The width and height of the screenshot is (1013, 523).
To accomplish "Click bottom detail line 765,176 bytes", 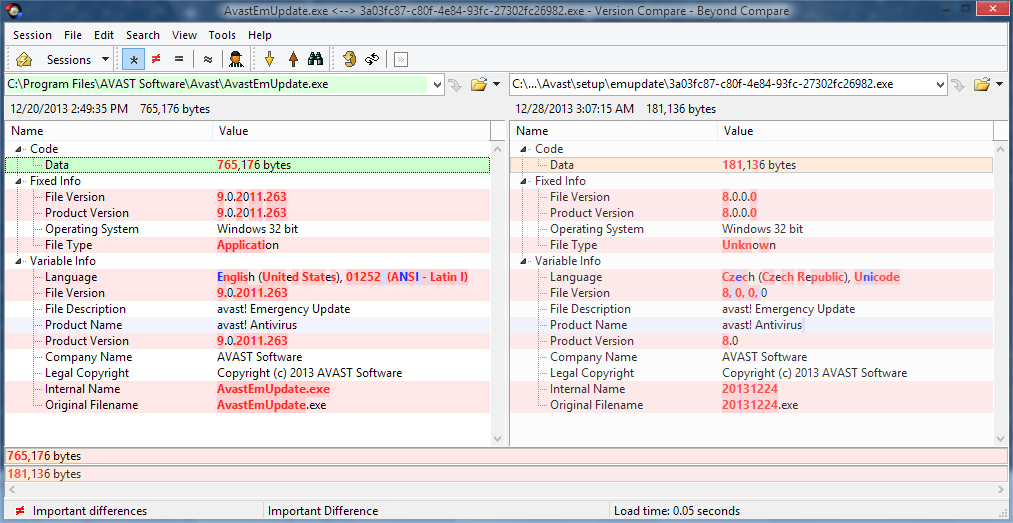I will point(506,456).
